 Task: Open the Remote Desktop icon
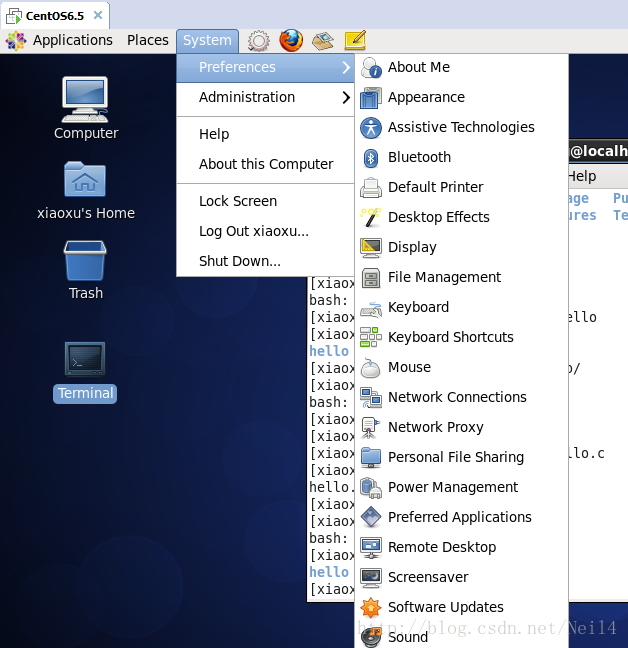coord(371,548)
